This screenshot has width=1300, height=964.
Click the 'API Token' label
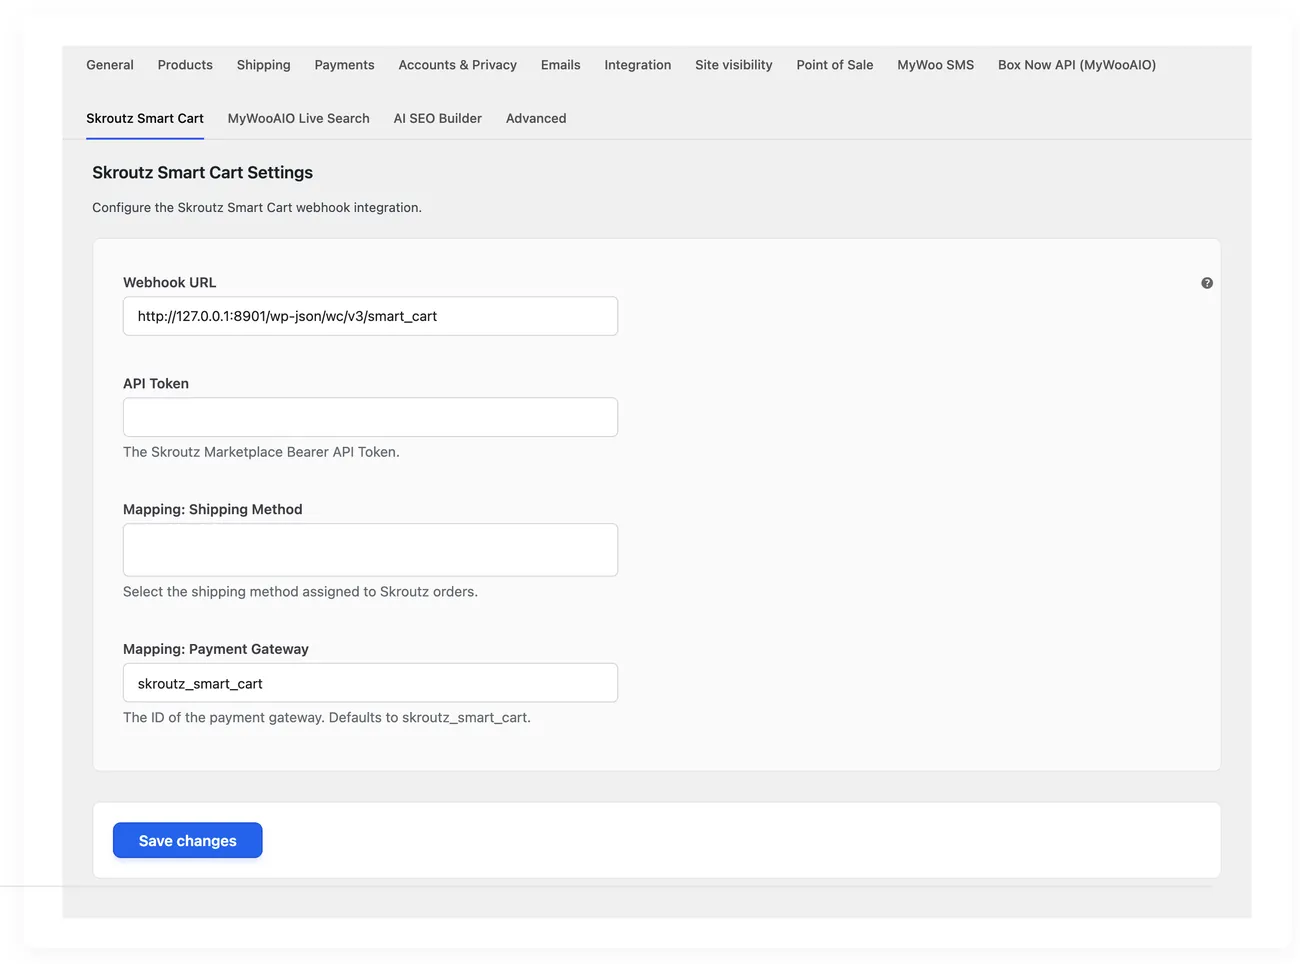(156, 384)
